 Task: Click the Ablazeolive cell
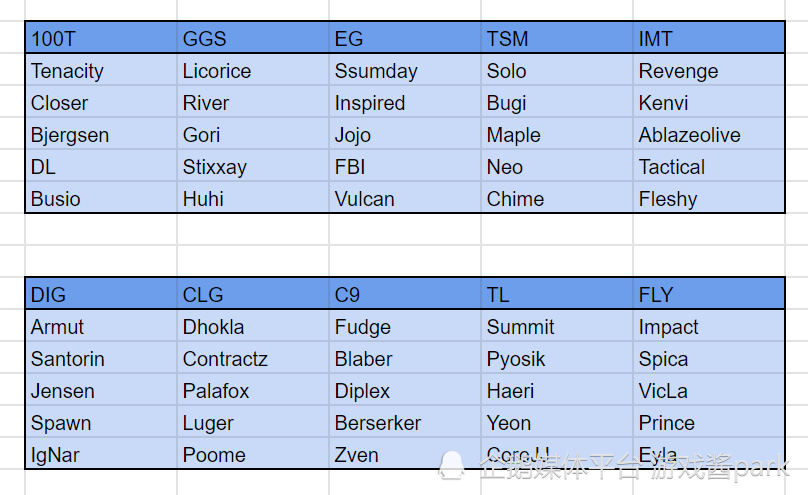coord(708,135)
